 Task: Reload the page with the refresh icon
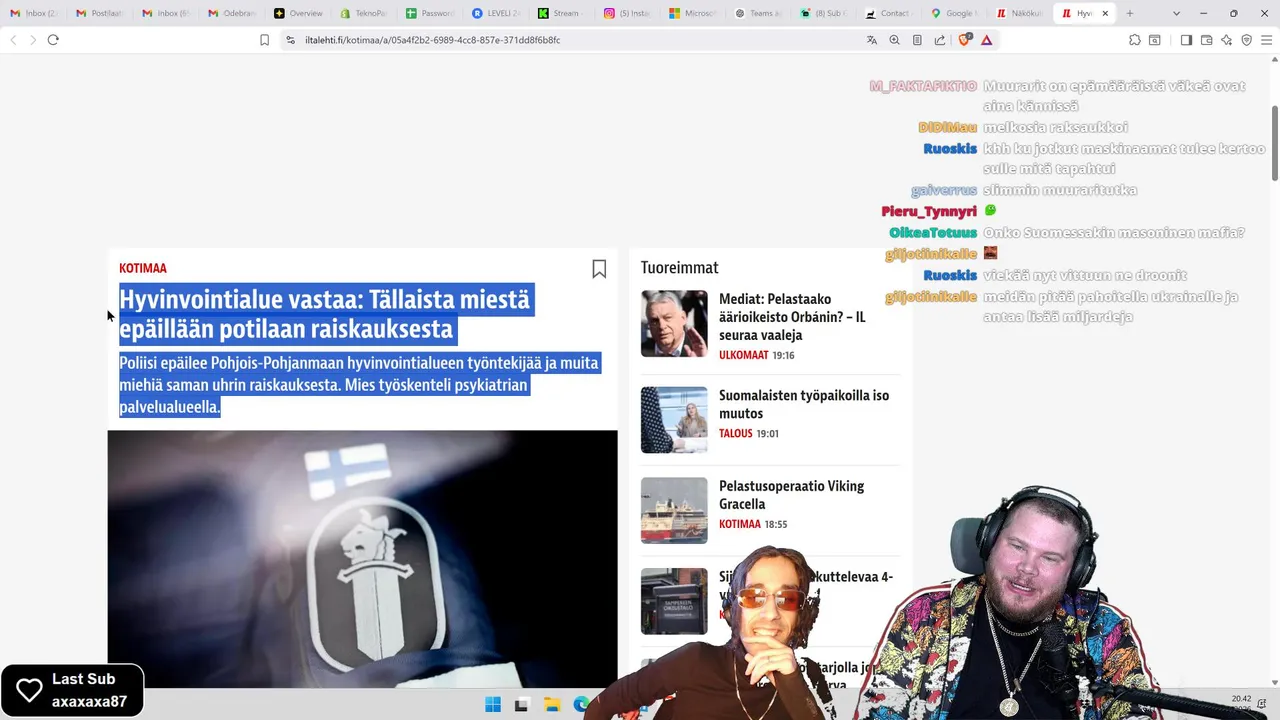pyautogui.click(x=53, y=40)
